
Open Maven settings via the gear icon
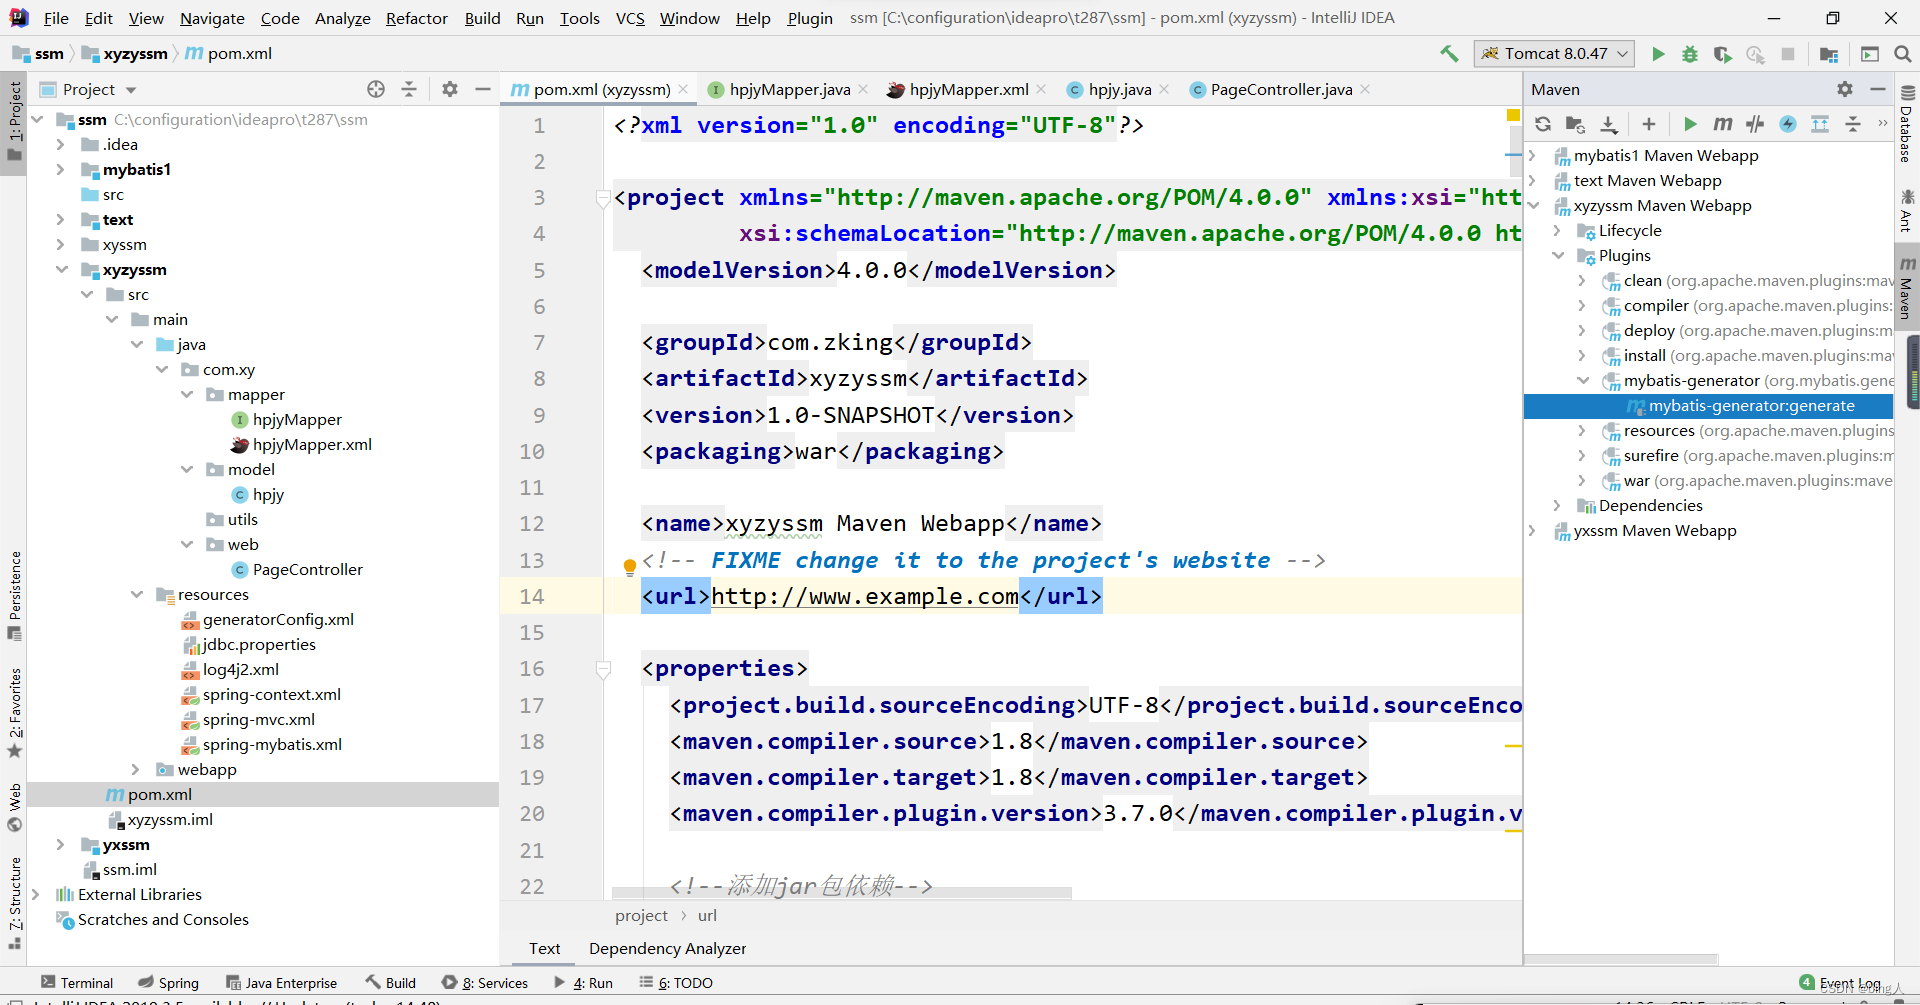pyautogui.click(x=1844, y=89)
